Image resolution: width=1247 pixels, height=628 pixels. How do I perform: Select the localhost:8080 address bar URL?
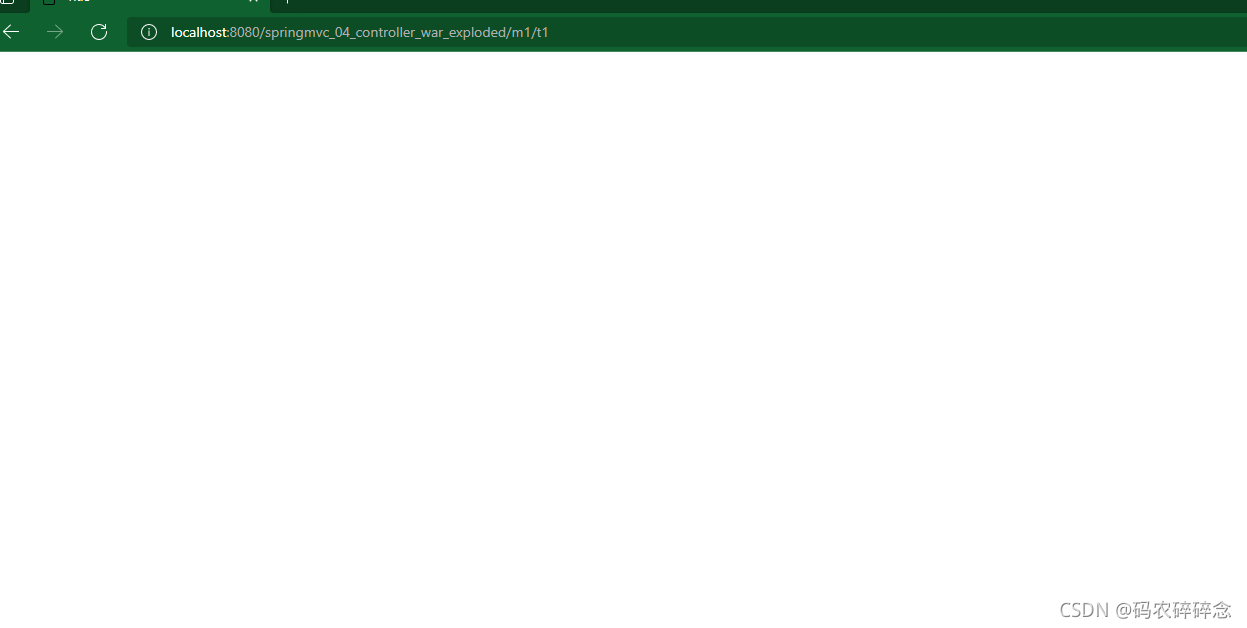pyautogui.click(x=360, y=32)
